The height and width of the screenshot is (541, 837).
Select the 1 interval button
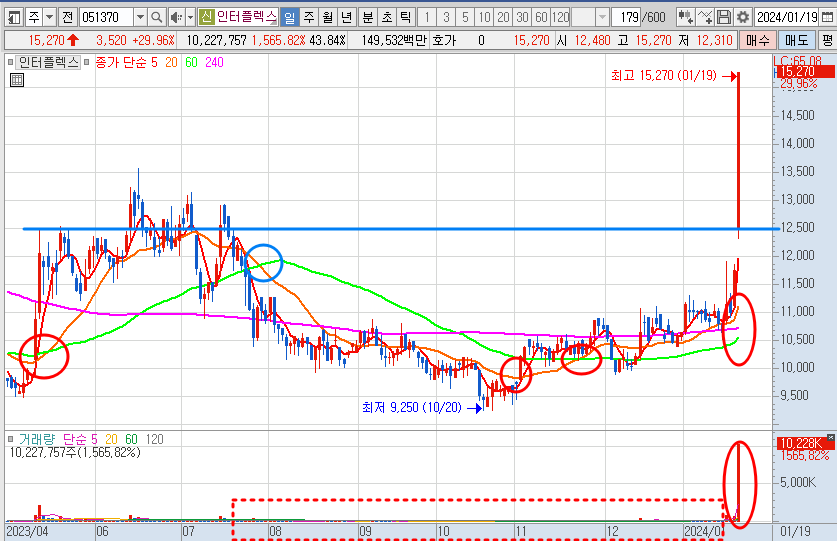(427, 18)
